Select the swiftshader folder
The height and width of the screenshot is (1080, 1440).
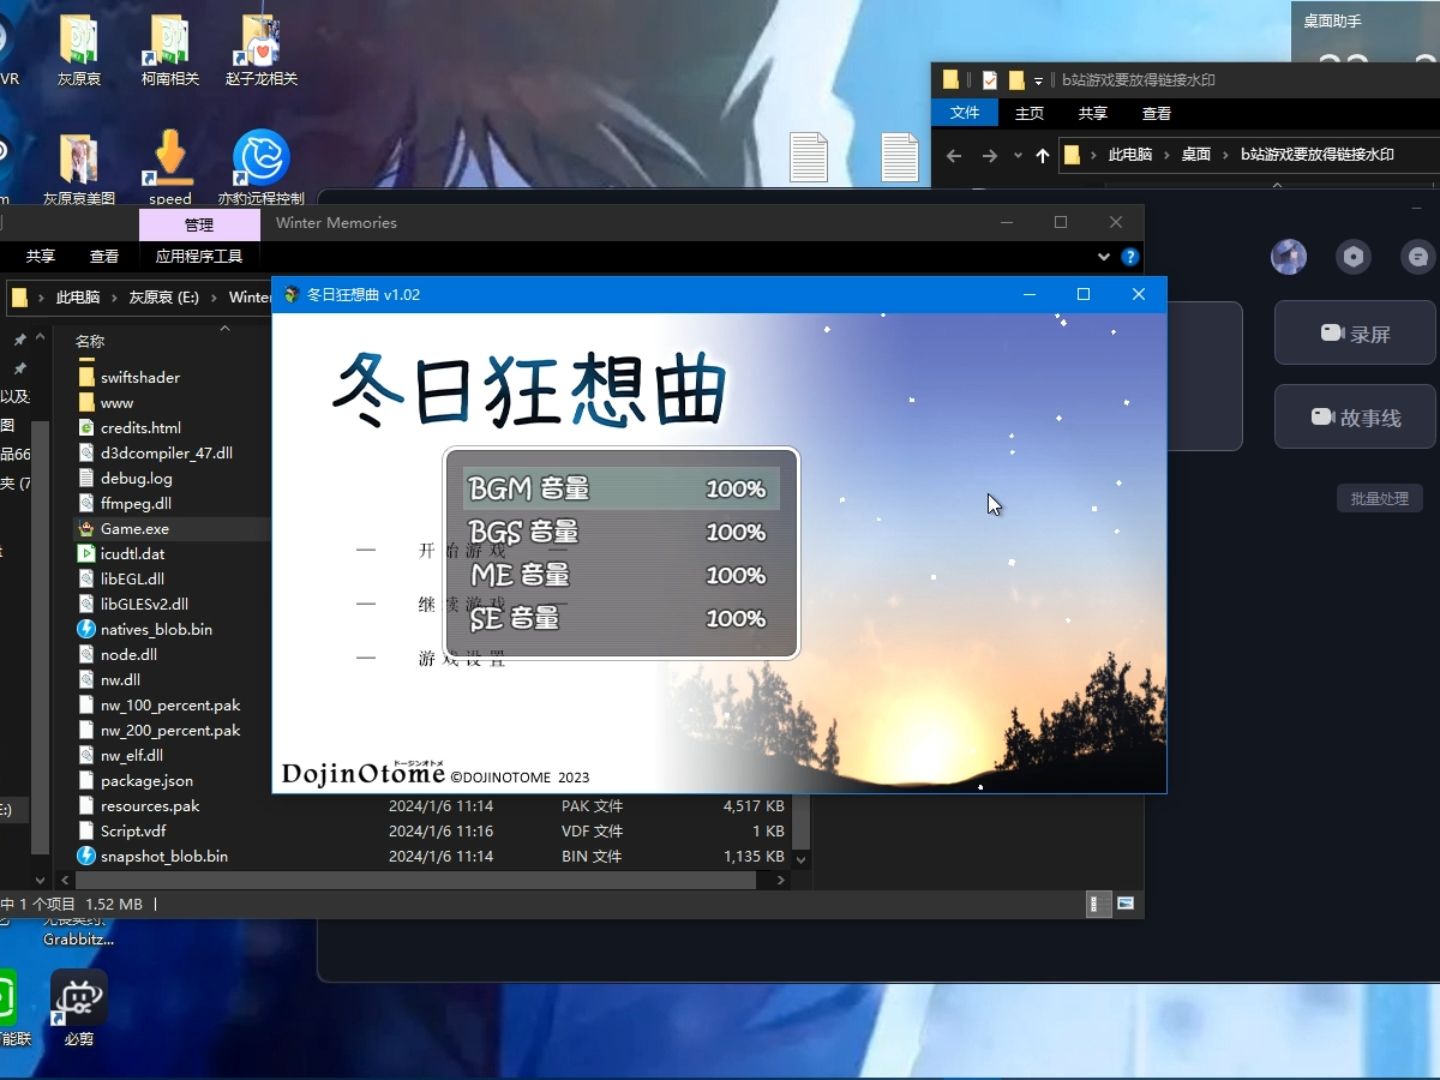click(x=140, y=377)
